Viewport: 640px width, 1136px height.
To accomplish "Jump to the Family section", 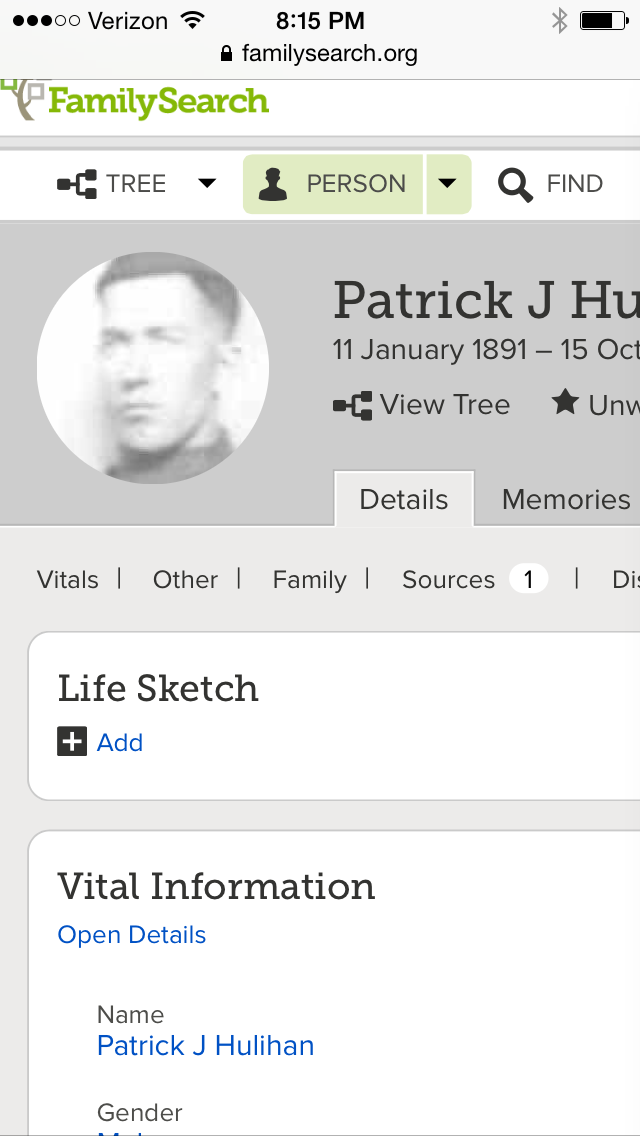I will coord(309,580).
